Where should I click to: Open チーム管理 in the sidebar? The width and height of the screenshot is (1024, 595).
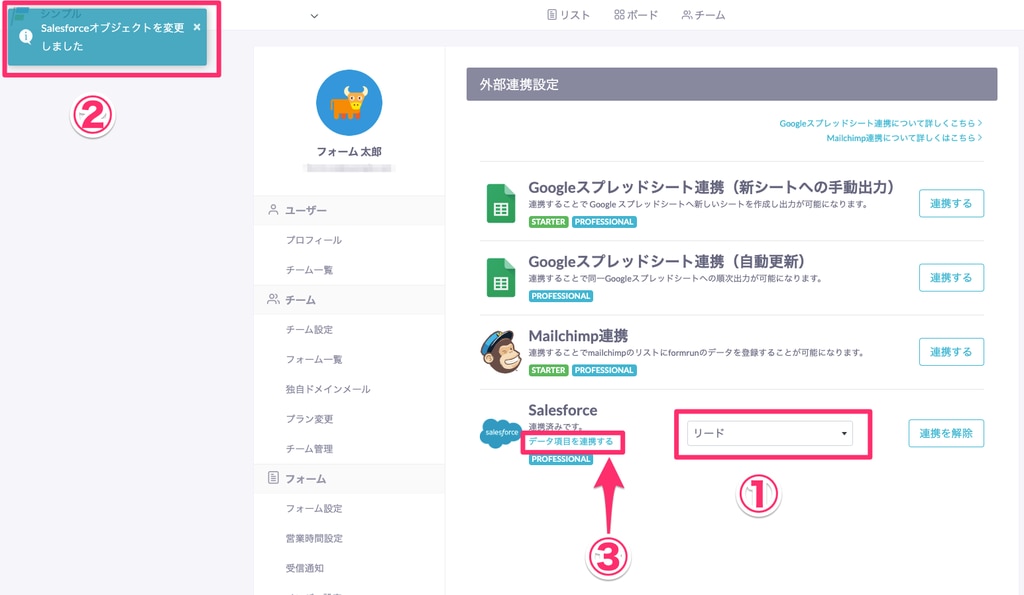309,449
